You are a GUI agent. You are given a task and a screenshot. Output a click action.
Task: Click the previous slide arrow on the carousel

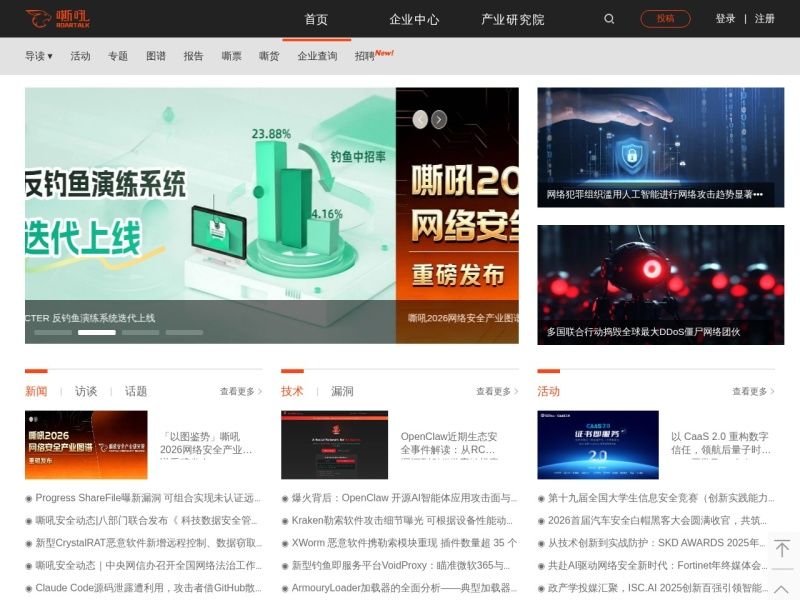420,119
